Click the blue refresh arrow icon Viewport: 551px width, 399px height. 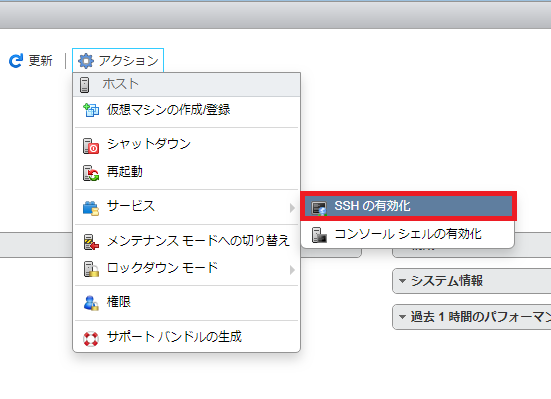[x=16, y=60]
